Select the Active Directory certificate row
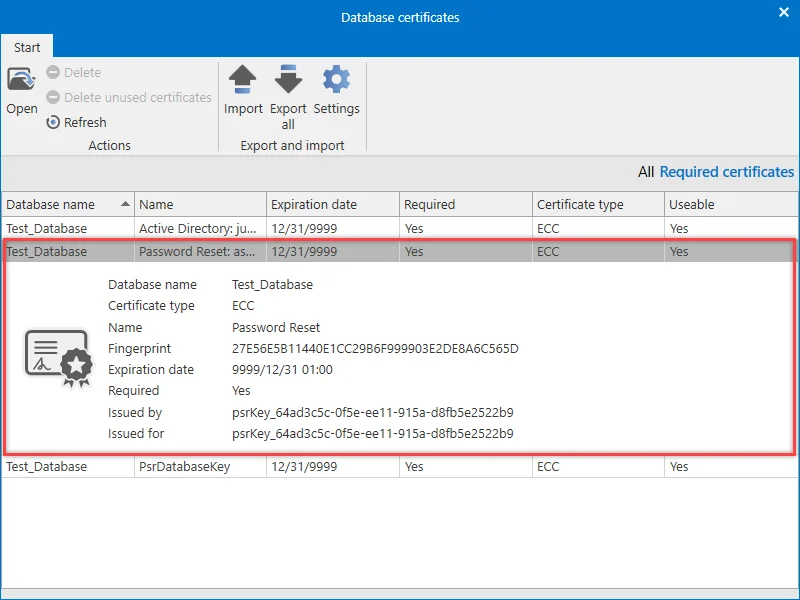This screenshot has width=800, height=600. 400,229
